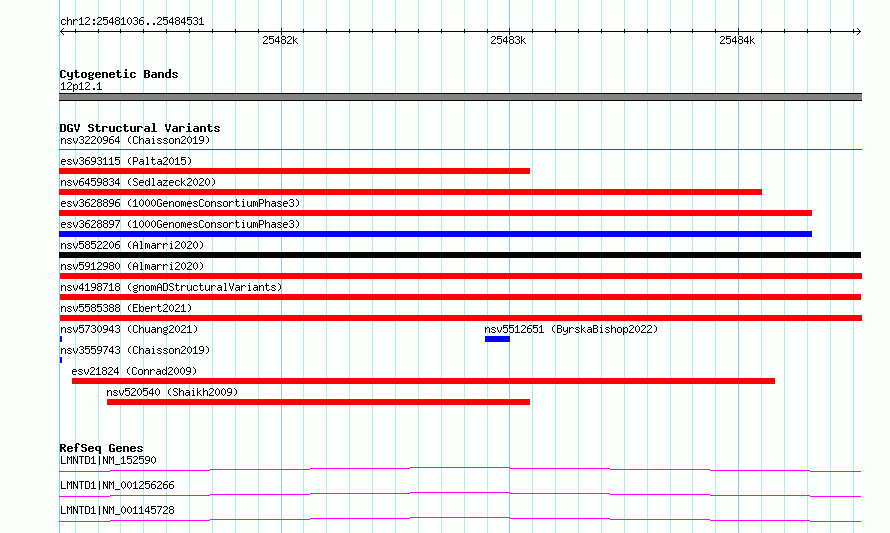The image size is (890, 533).
Task: Select the short blue nsv5512651 variant bar
Action: point(497,339)
